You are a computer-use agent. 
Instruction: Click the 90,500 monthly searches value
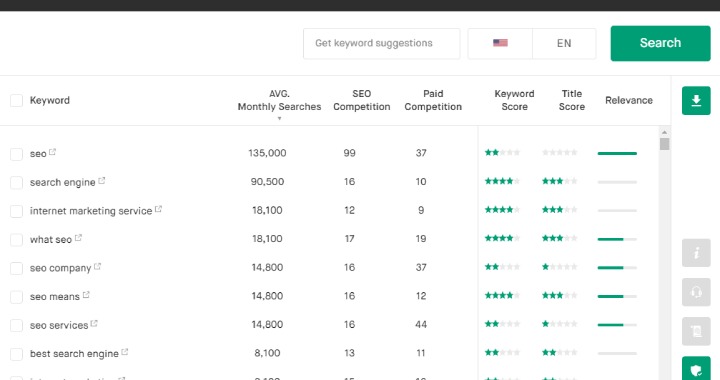[267, 182]
